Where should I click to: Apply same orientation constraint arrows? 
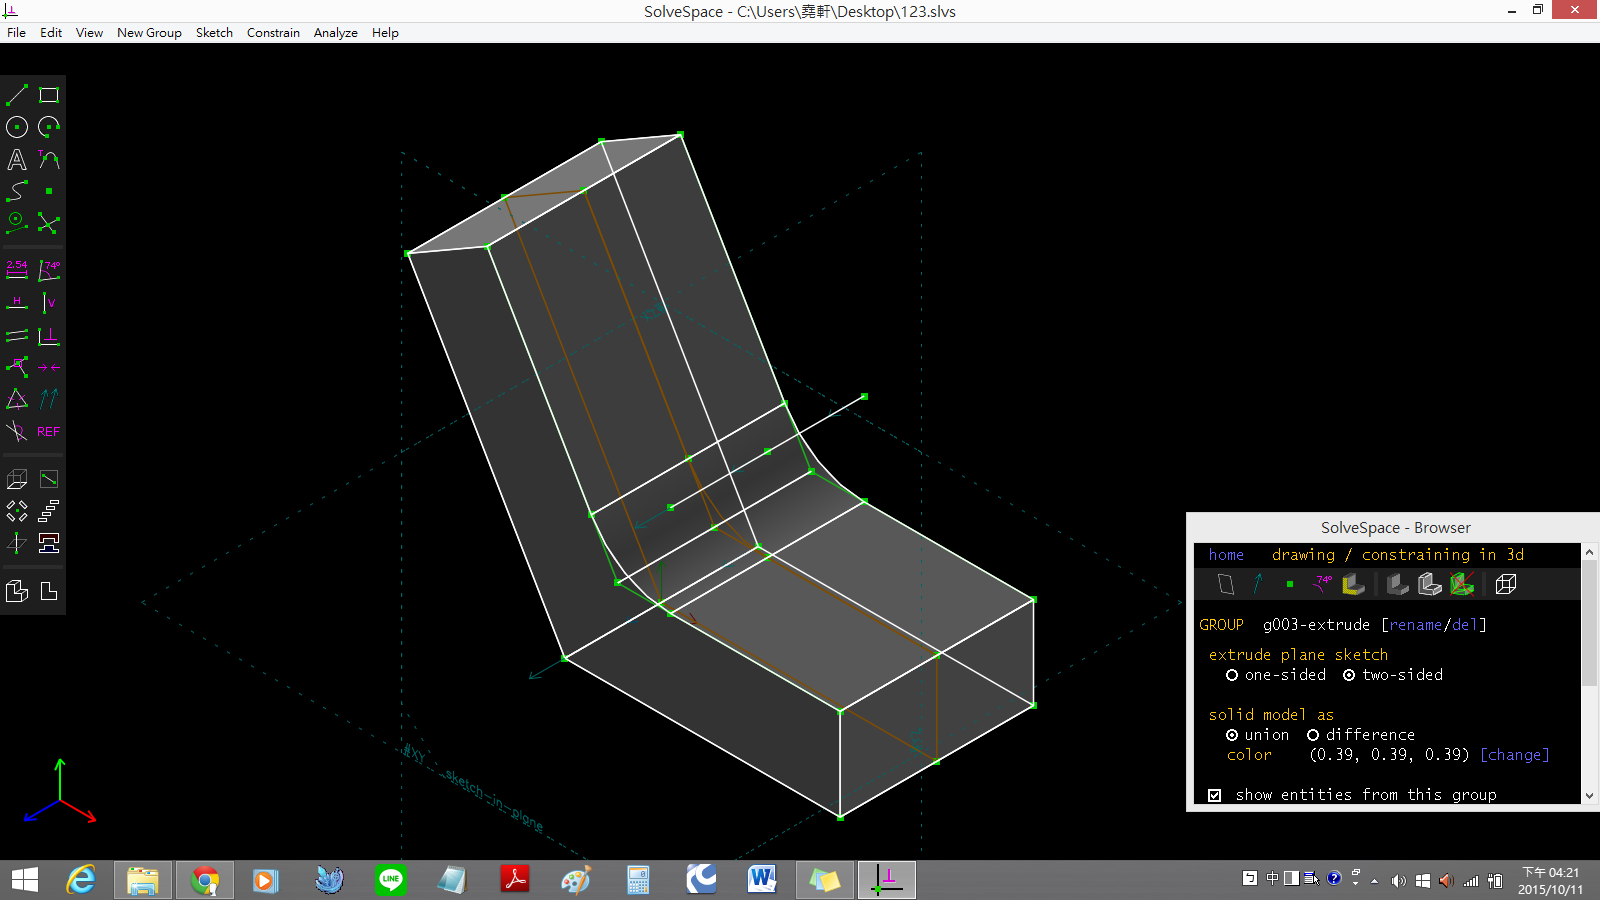click(49, 399)
